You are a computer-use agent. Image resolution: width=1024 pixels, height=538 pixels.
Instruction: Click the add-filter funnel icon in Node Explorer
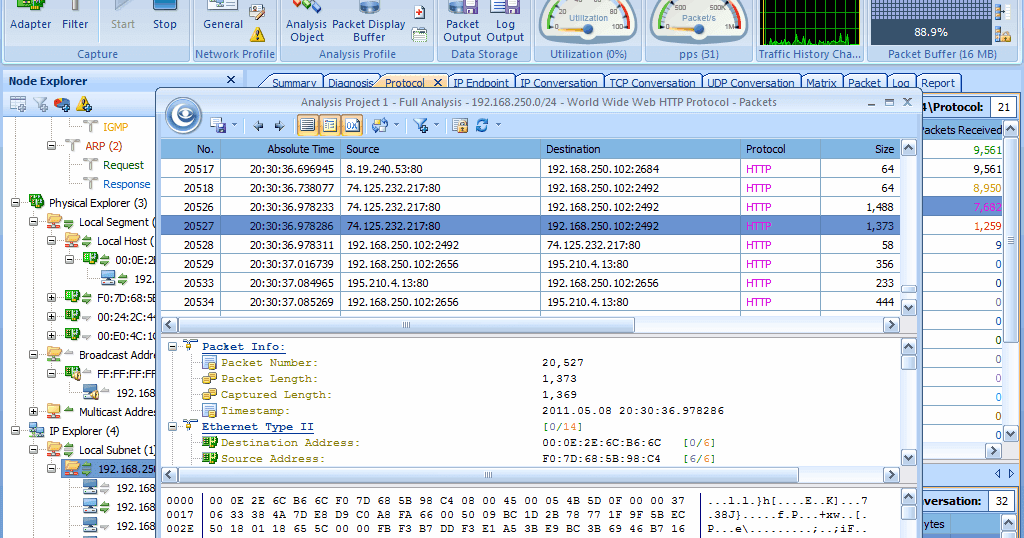(40, 104)
